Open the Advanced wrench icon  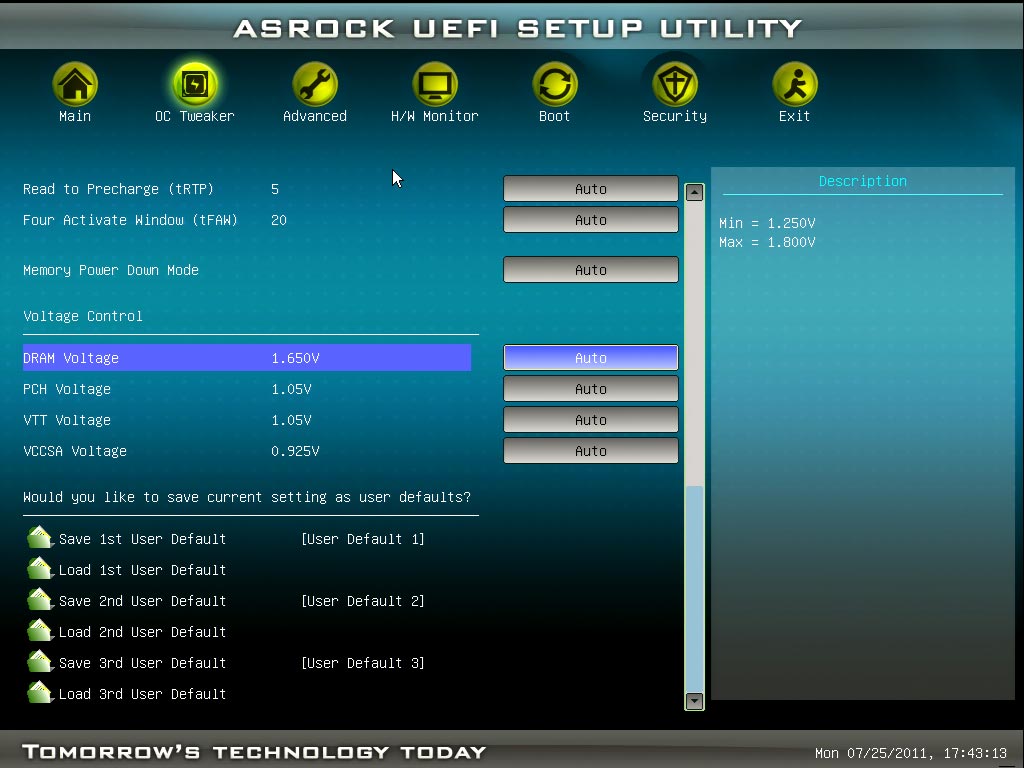315,84
